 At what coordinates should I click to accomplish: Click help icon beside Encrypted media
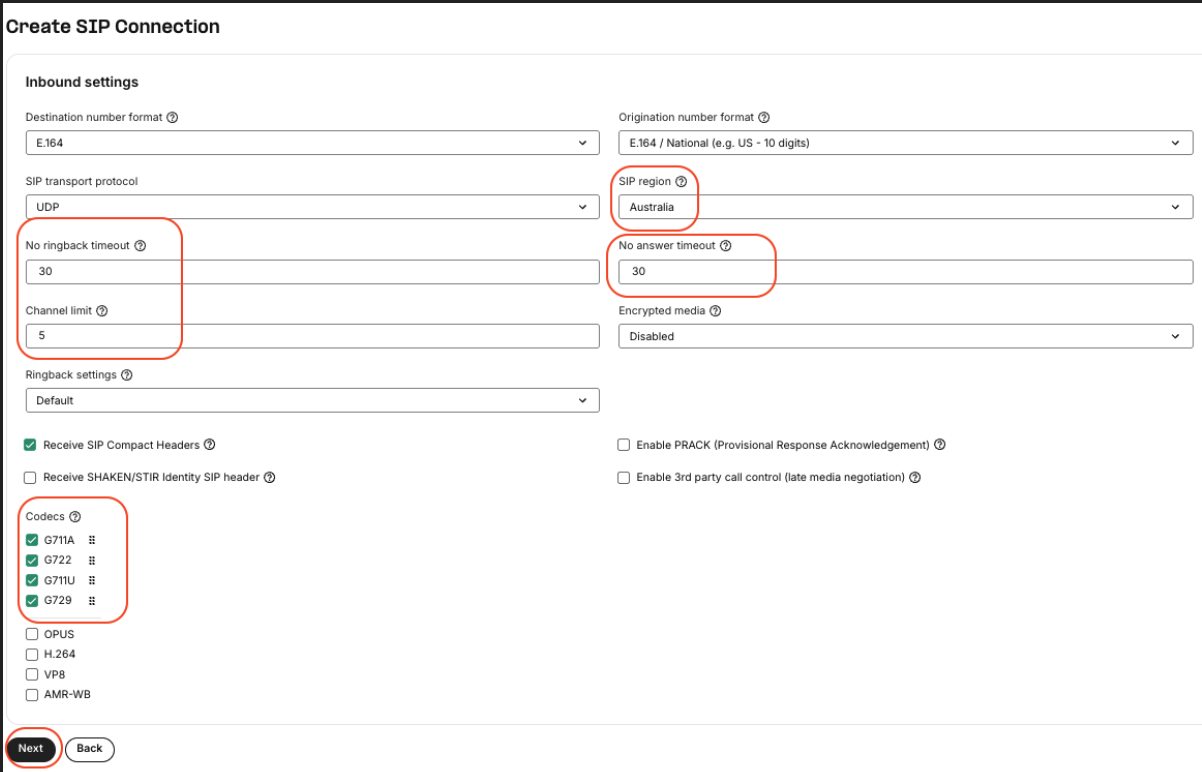(715, 311)
